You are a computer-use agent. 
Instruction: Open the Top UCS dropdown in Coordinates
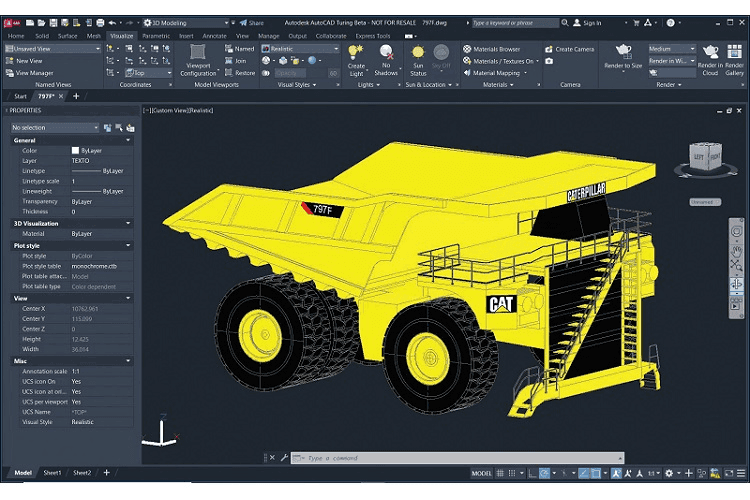coord(149,73)
